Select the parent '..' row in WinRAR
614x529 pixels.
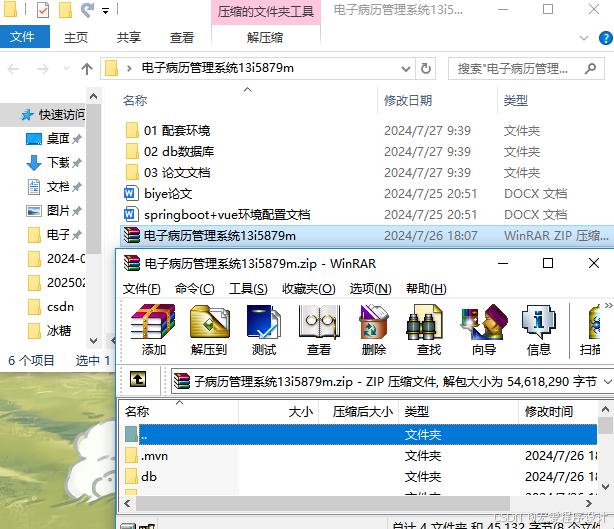361,435
